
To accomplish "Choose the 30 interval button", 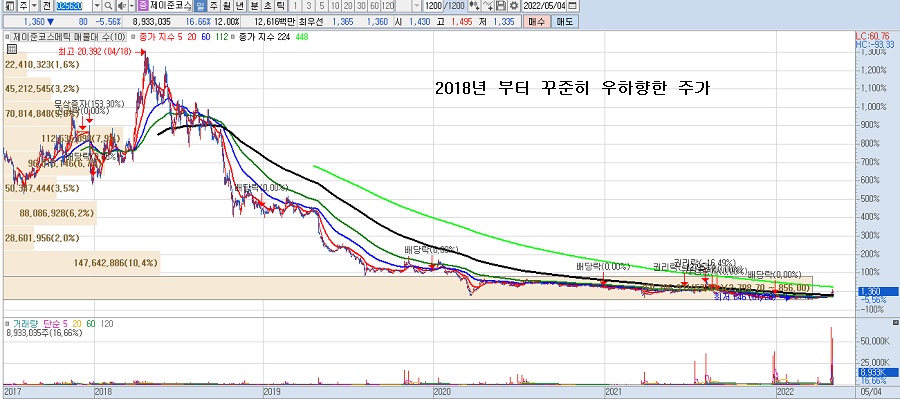I will click(x=362, y=6).
